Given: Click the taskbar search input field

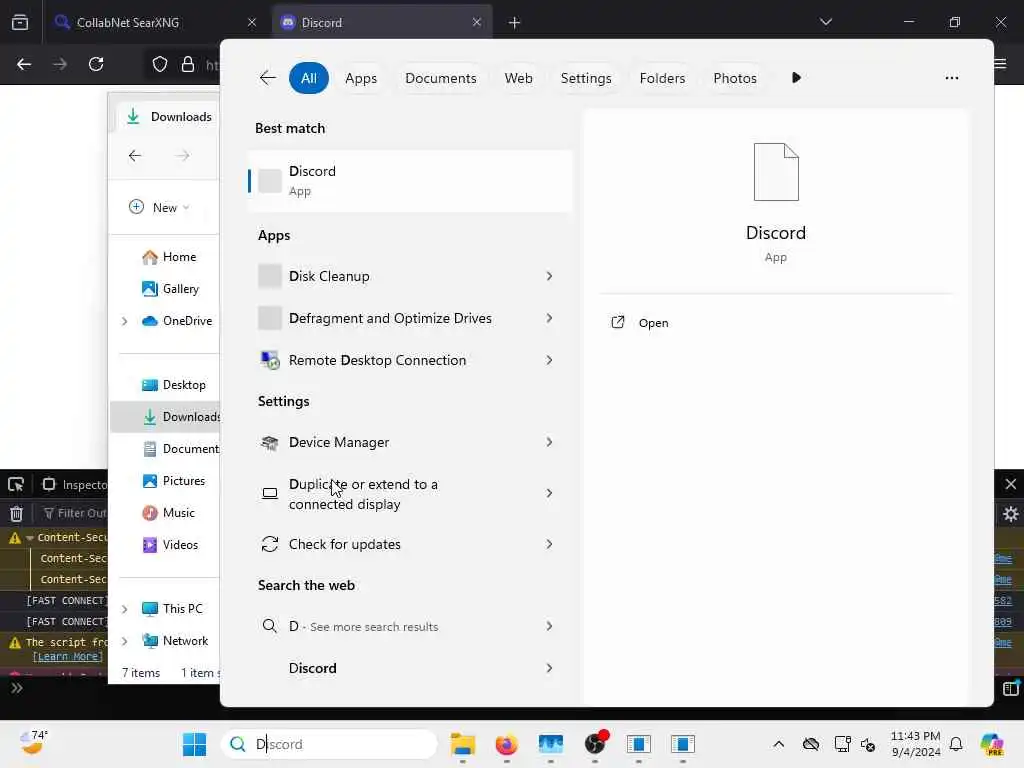Looking at the screenshot, I should (x=329, y=744).
